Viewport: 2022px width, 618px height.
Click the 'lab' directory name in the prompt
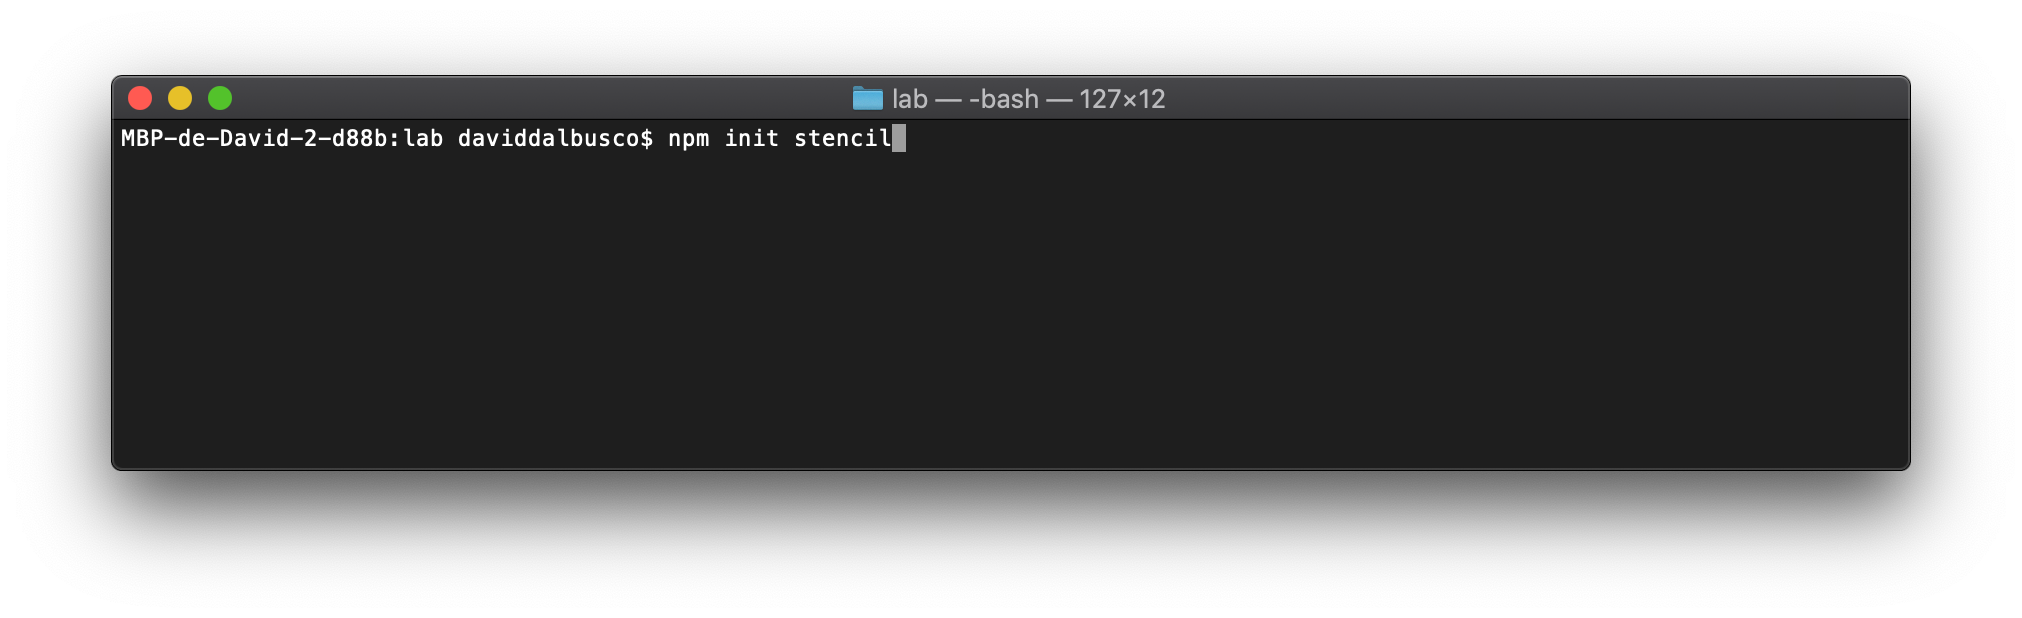point(425,138)
